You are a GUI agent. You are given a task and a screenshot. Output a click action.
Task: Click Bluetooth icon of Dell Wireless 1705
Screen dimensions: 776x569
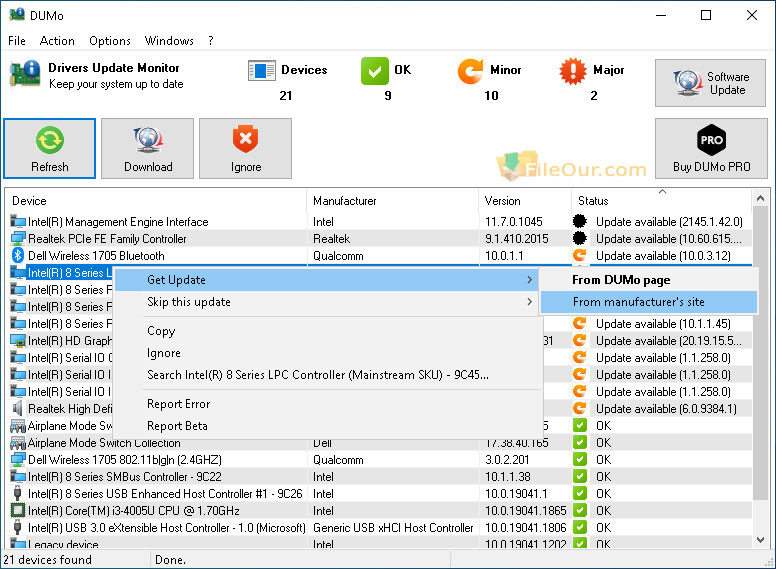coord(18,256)
